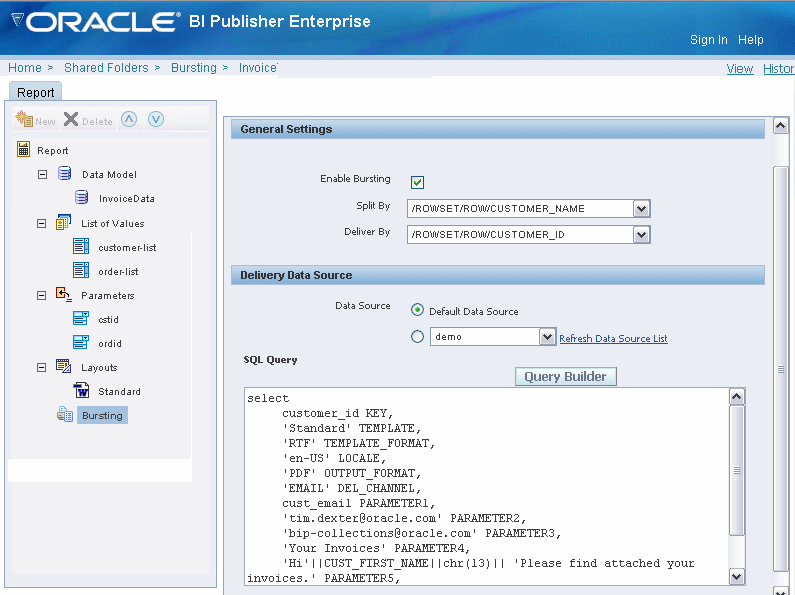The image size is (795, 595).
Task: Select the order-list tree item label
Action: point(118,271)
